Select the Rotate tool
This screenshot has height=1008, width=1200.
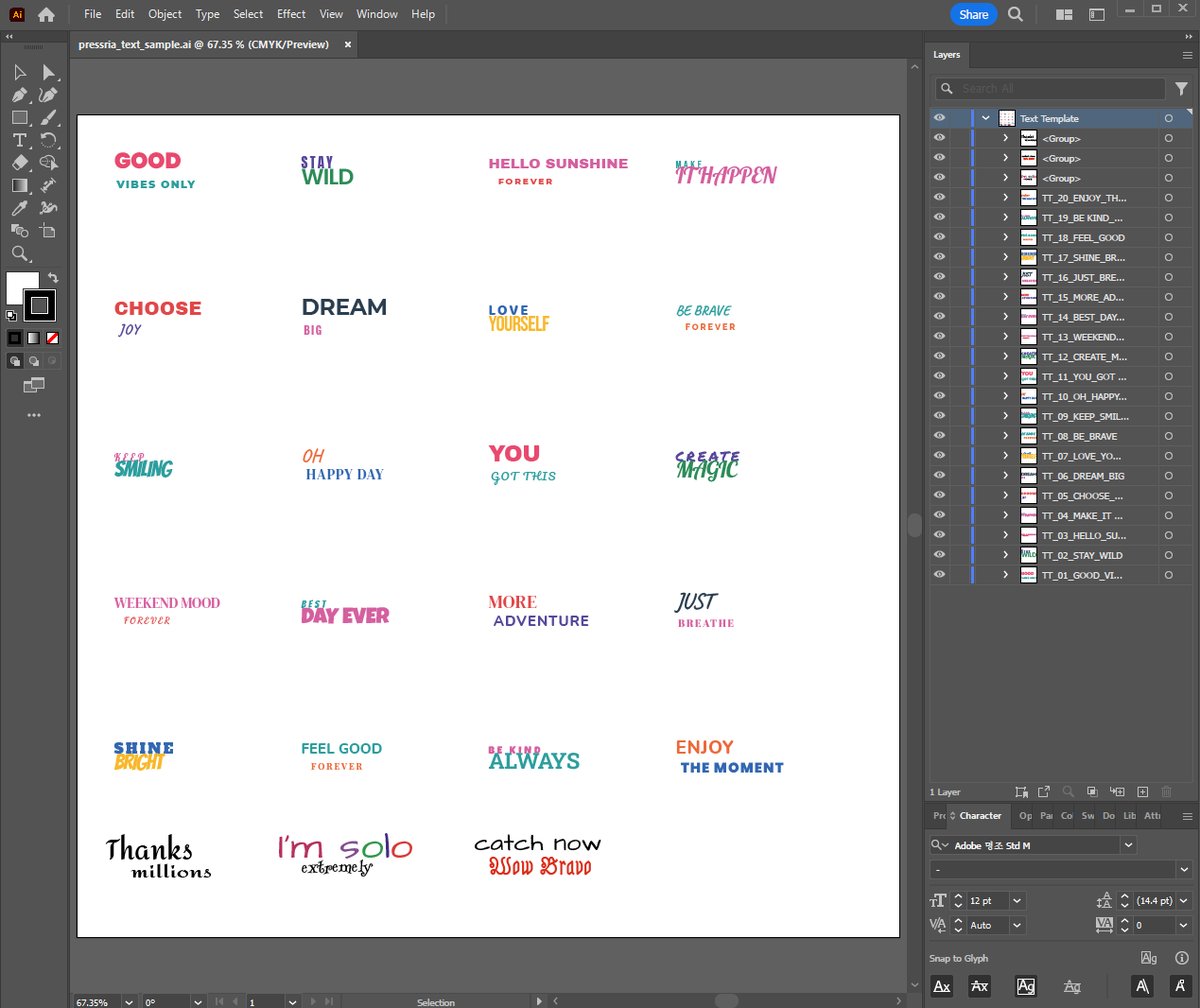(x=48, y=140)
